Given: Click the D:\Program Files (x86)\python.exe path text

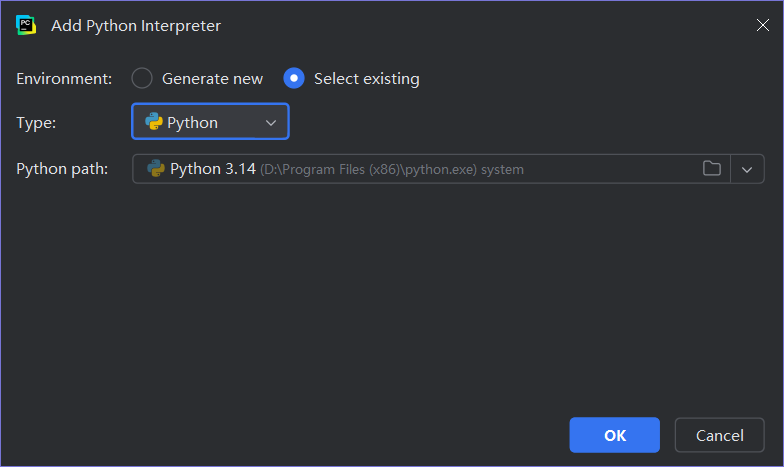Looking at the screenshot, I should 368,170.
